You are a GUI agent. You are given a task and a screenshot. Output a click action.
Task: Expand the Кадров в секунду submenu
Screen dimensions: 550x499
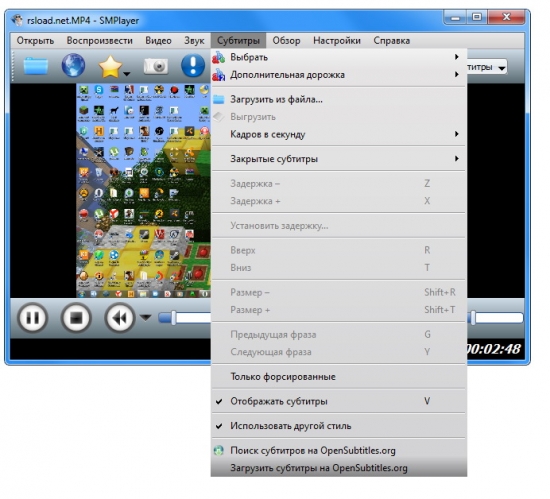tap(339, 134)
